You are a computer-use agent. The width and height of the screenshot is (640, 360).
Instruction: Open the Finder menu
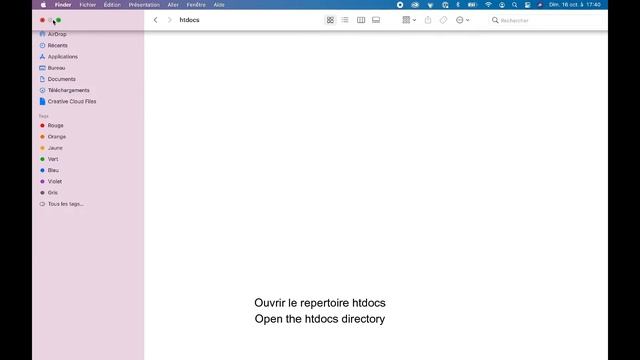(x=63, y=5)
